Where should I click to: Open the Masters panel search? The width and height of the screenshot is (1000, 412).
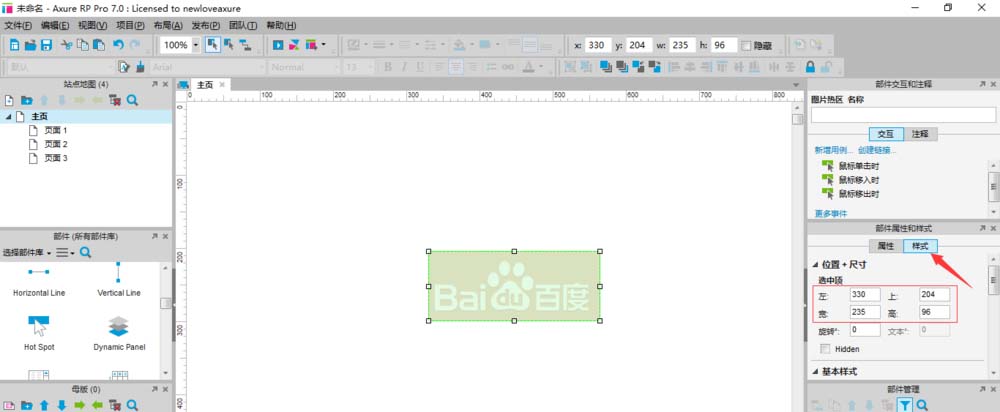[132, 405]
